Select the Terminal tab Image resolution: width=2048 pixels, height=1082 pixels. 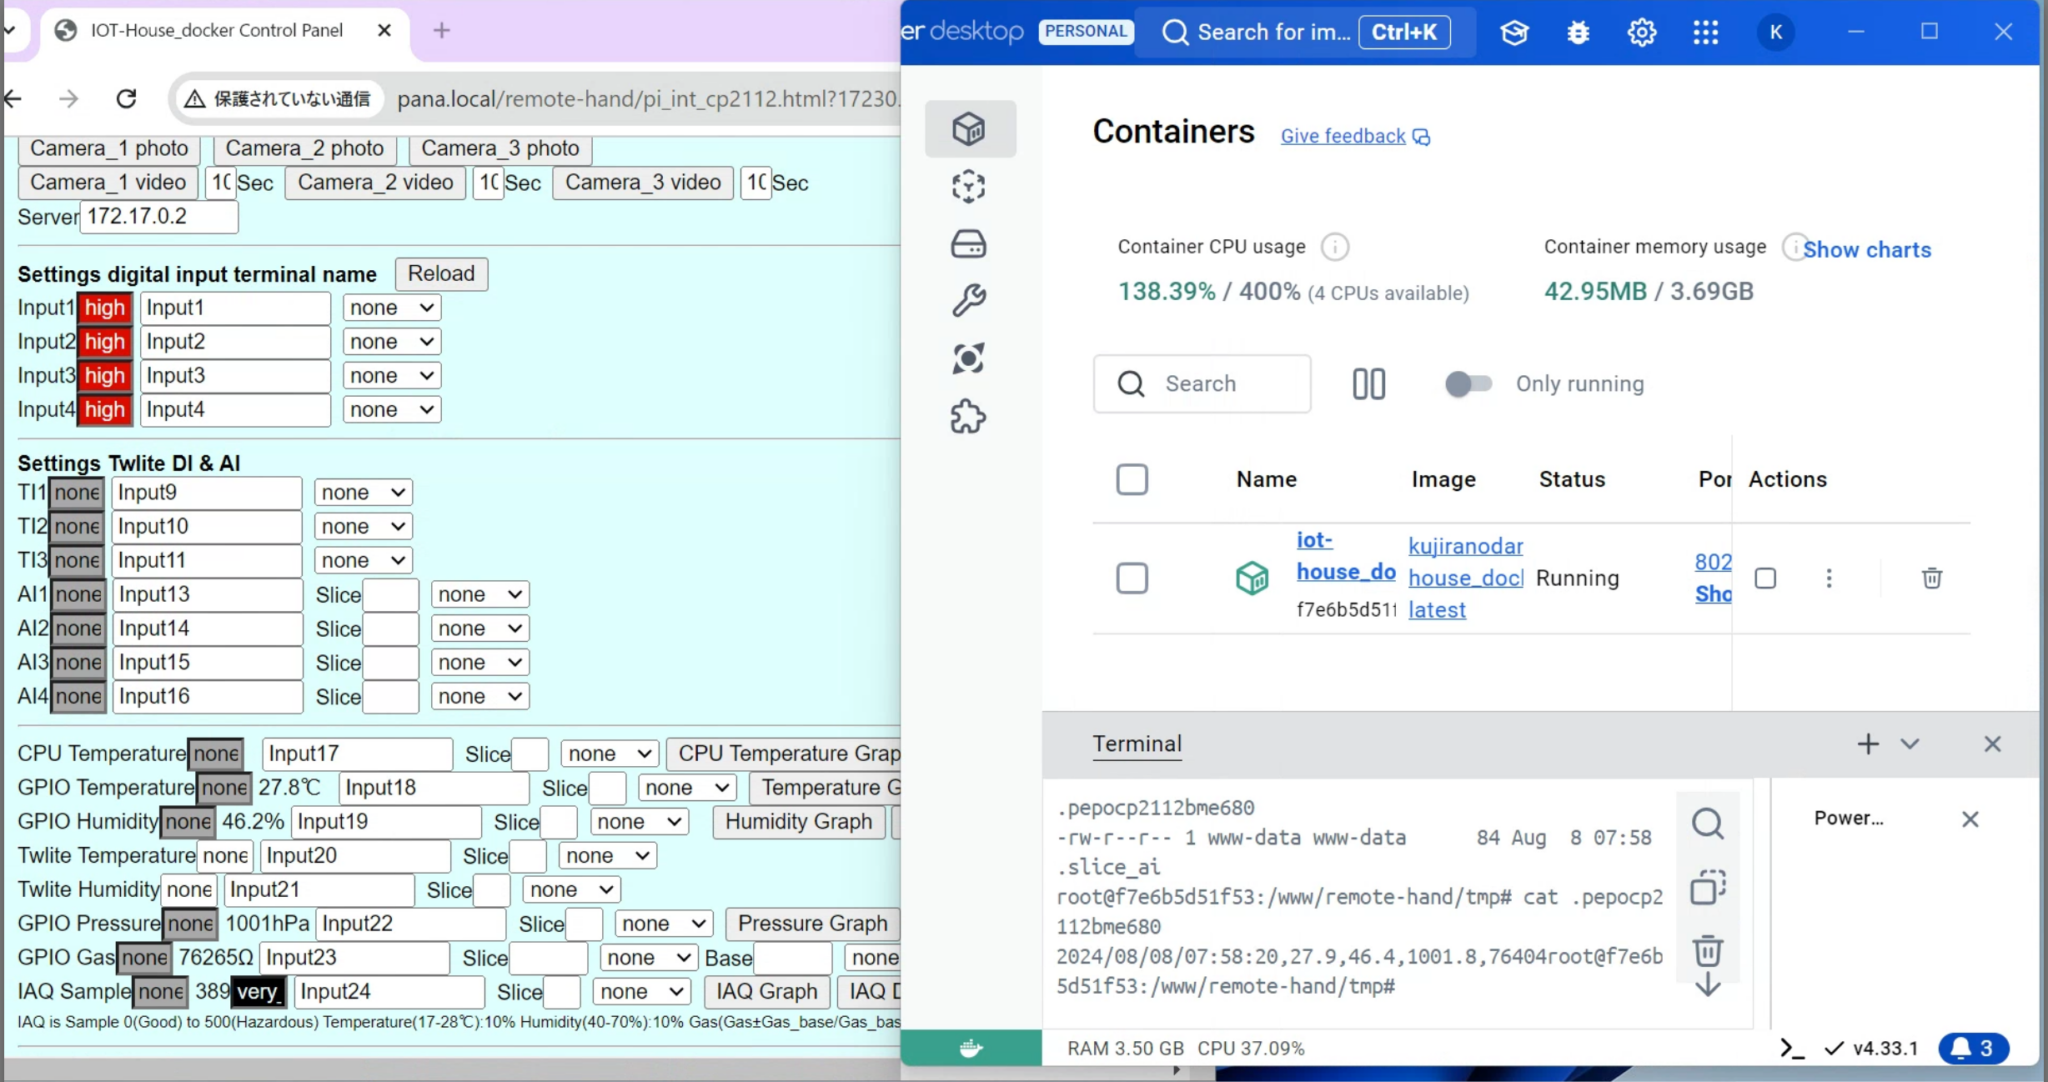1136,744
